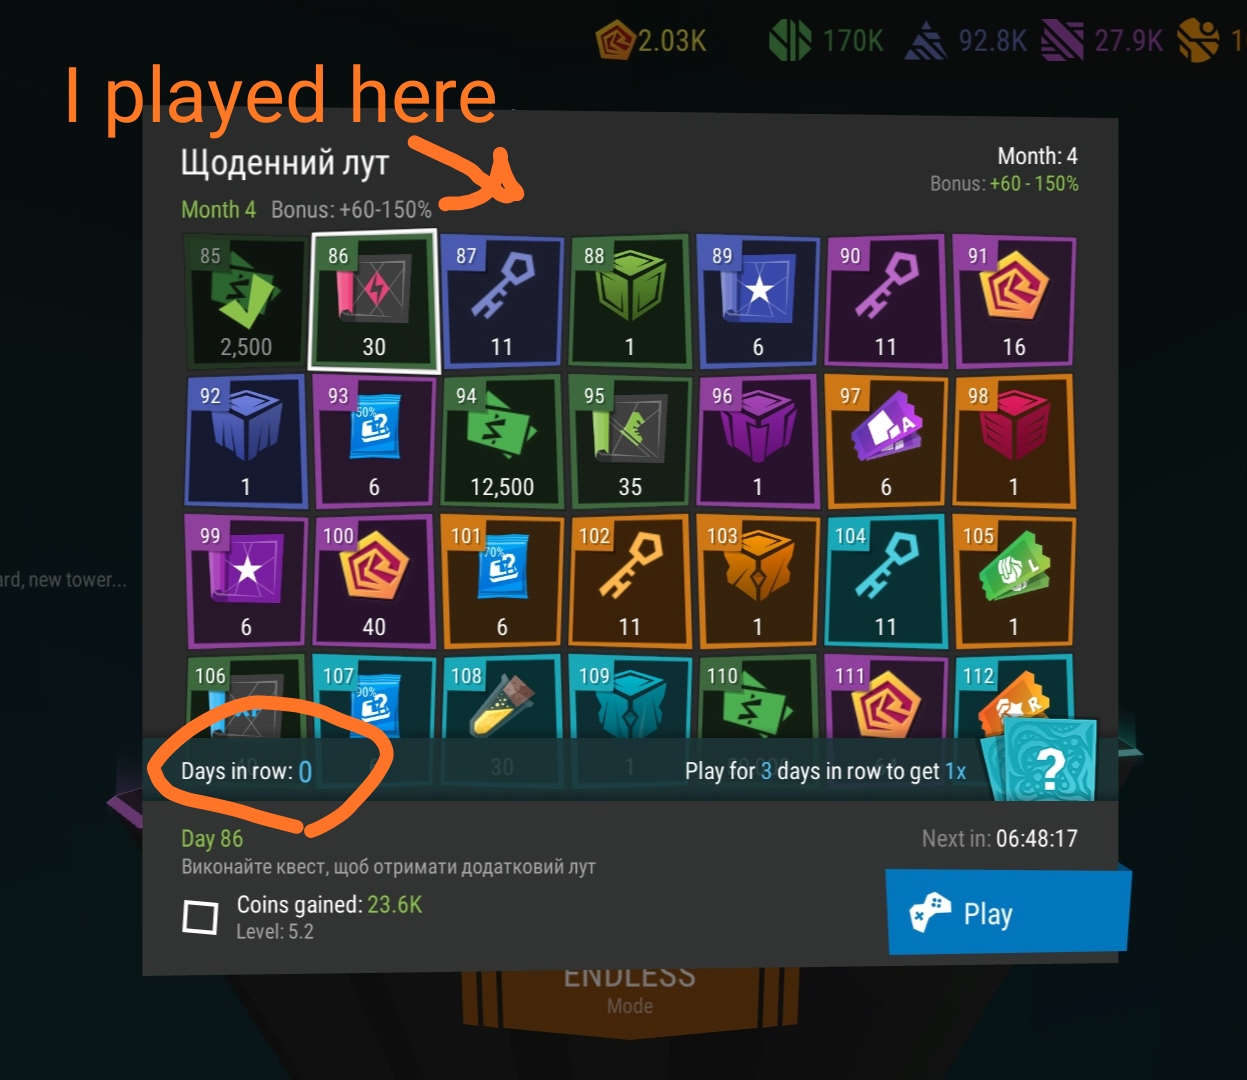The width and height of the screenshot is (1247, 1080).
Task: Tap the 2.03K accelerators currency counter
Action: [652, 41]
